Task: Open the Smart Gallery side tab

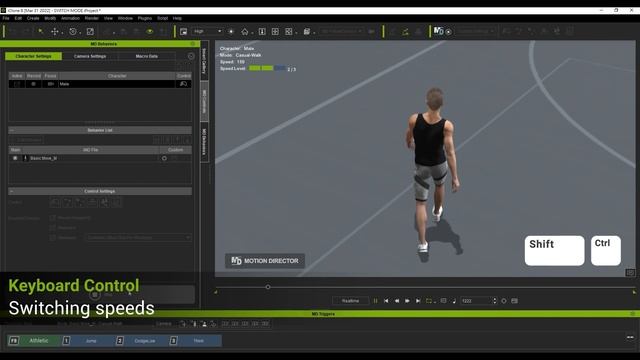Action: click(x=204, y=60)
